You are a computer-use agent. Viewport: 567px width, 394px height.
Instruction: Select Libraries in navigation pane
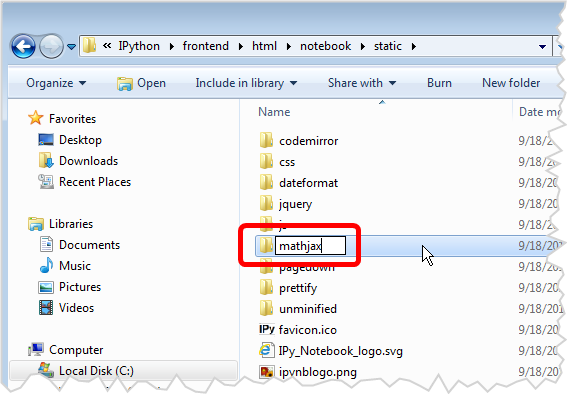pos(71,224)
